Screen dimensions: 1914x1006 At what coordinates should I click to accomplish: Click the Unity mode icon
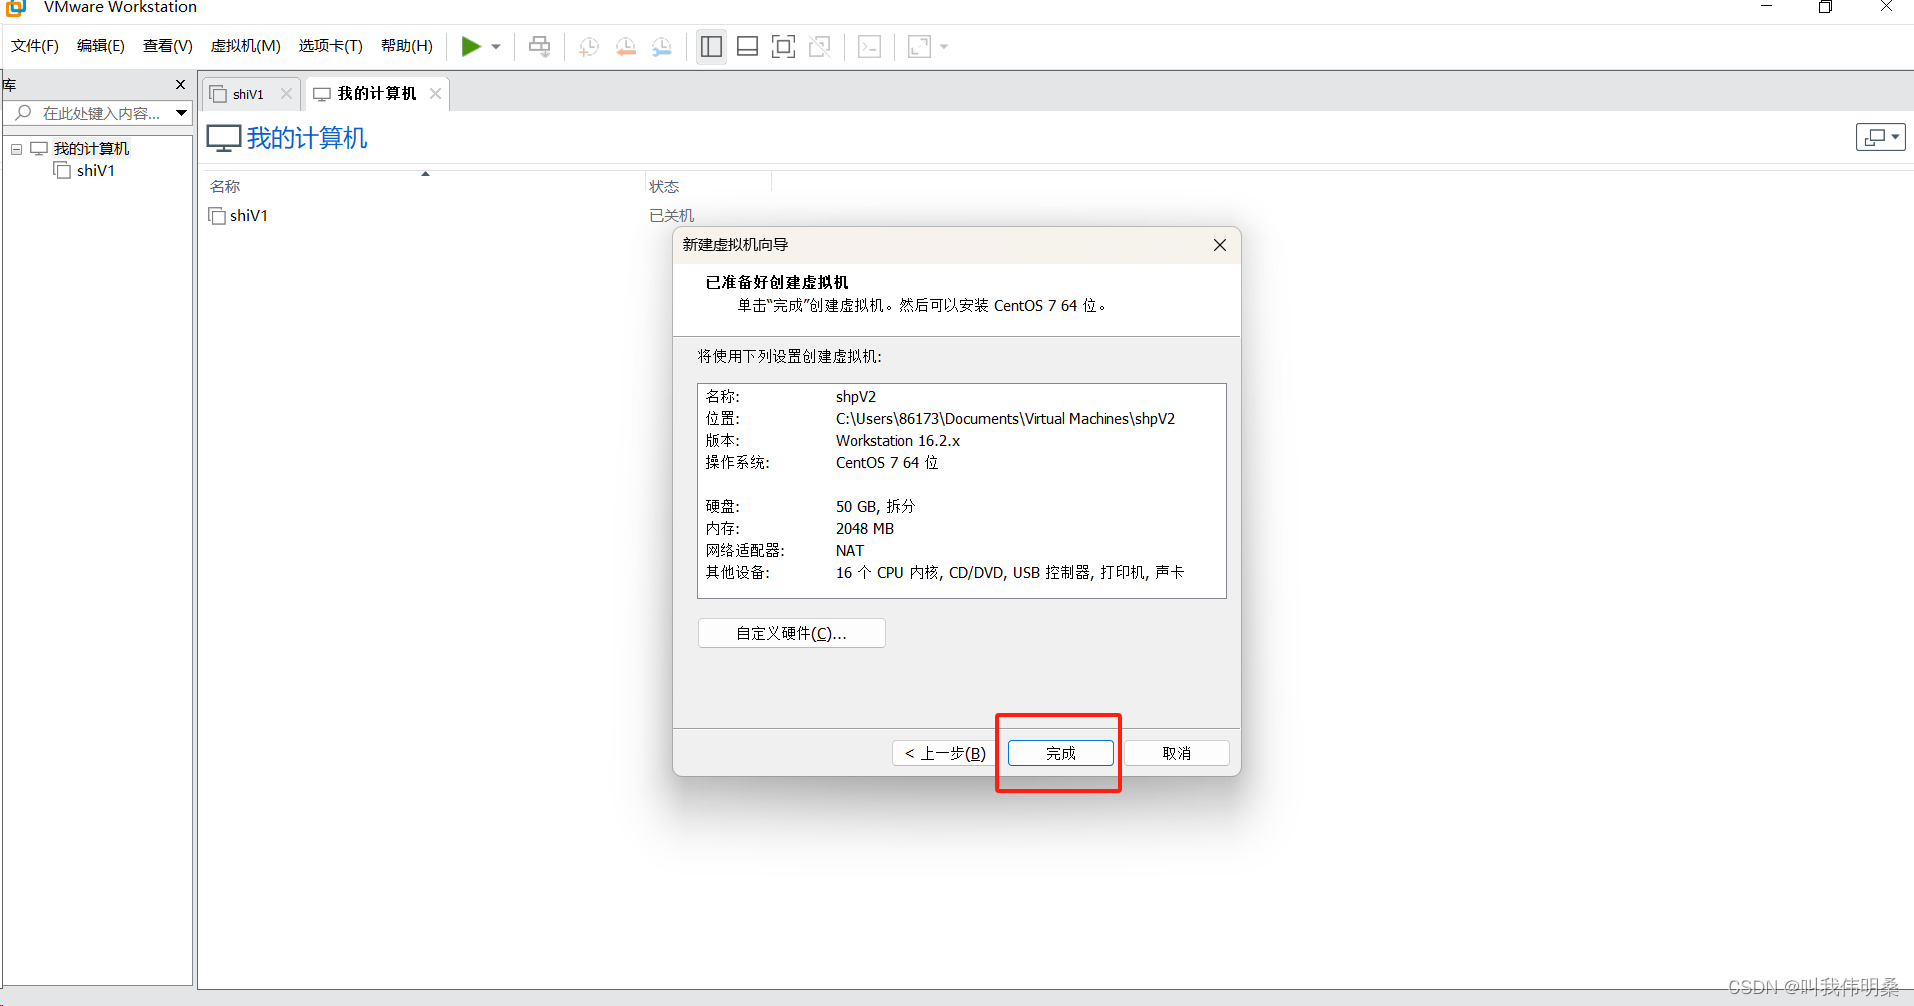(819, 46)
